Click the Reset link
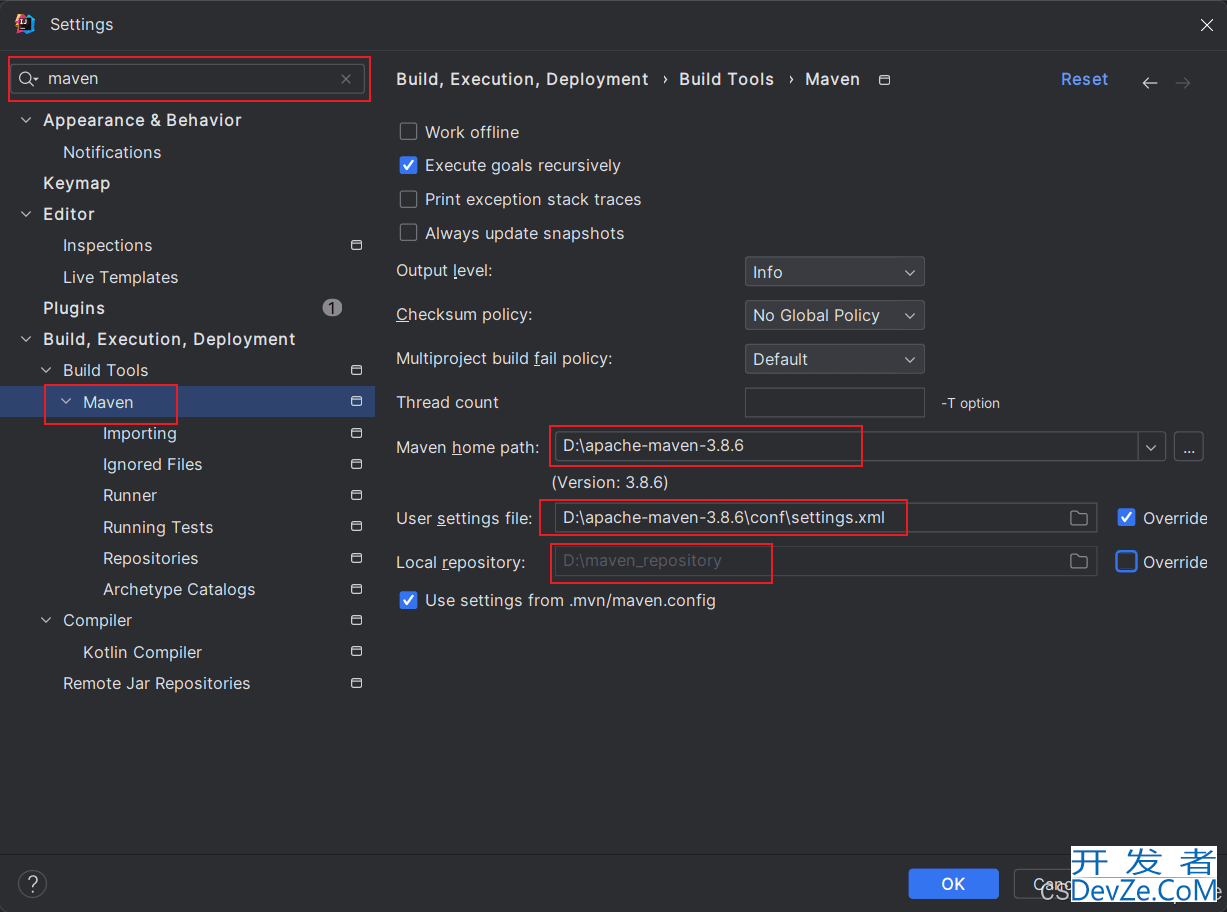1227x912 pixels. pyautogui.click(x=1084, y=79)
